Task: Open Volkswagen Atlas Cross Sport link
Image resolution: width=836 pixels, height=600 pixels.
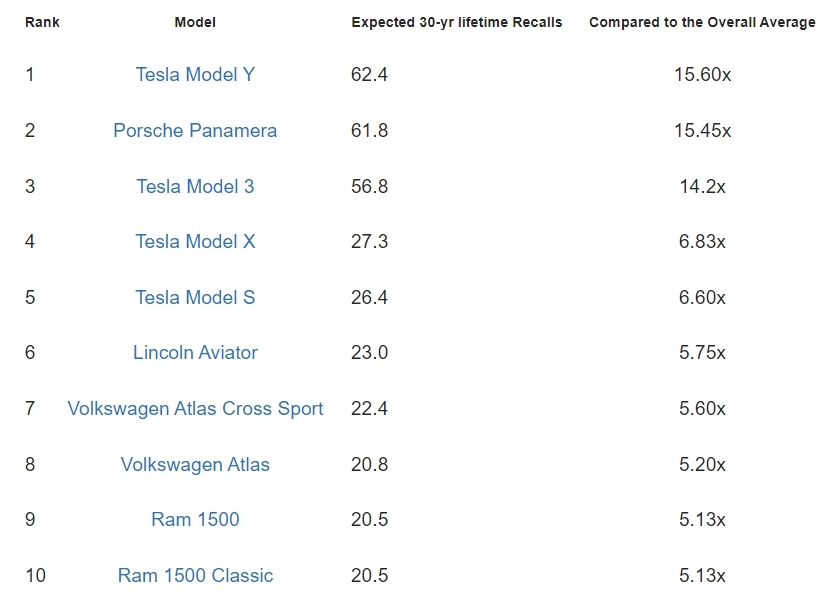Action: [195, 409]
